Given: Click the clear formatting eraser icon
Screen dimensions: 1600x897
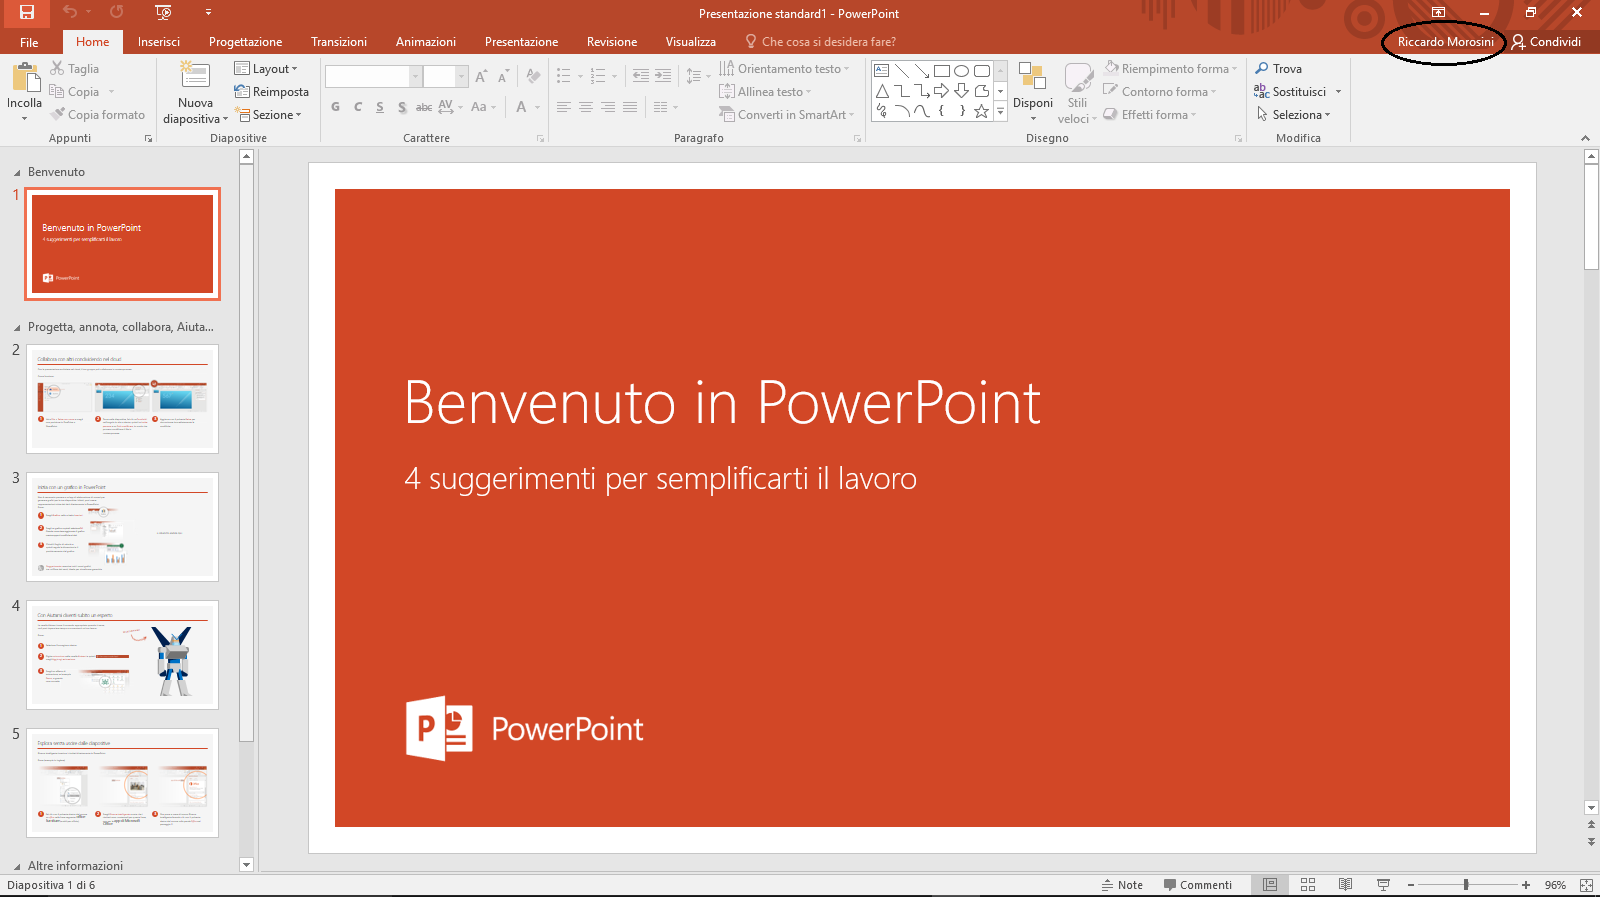Looking at the screenshot, I should point(533,77).
